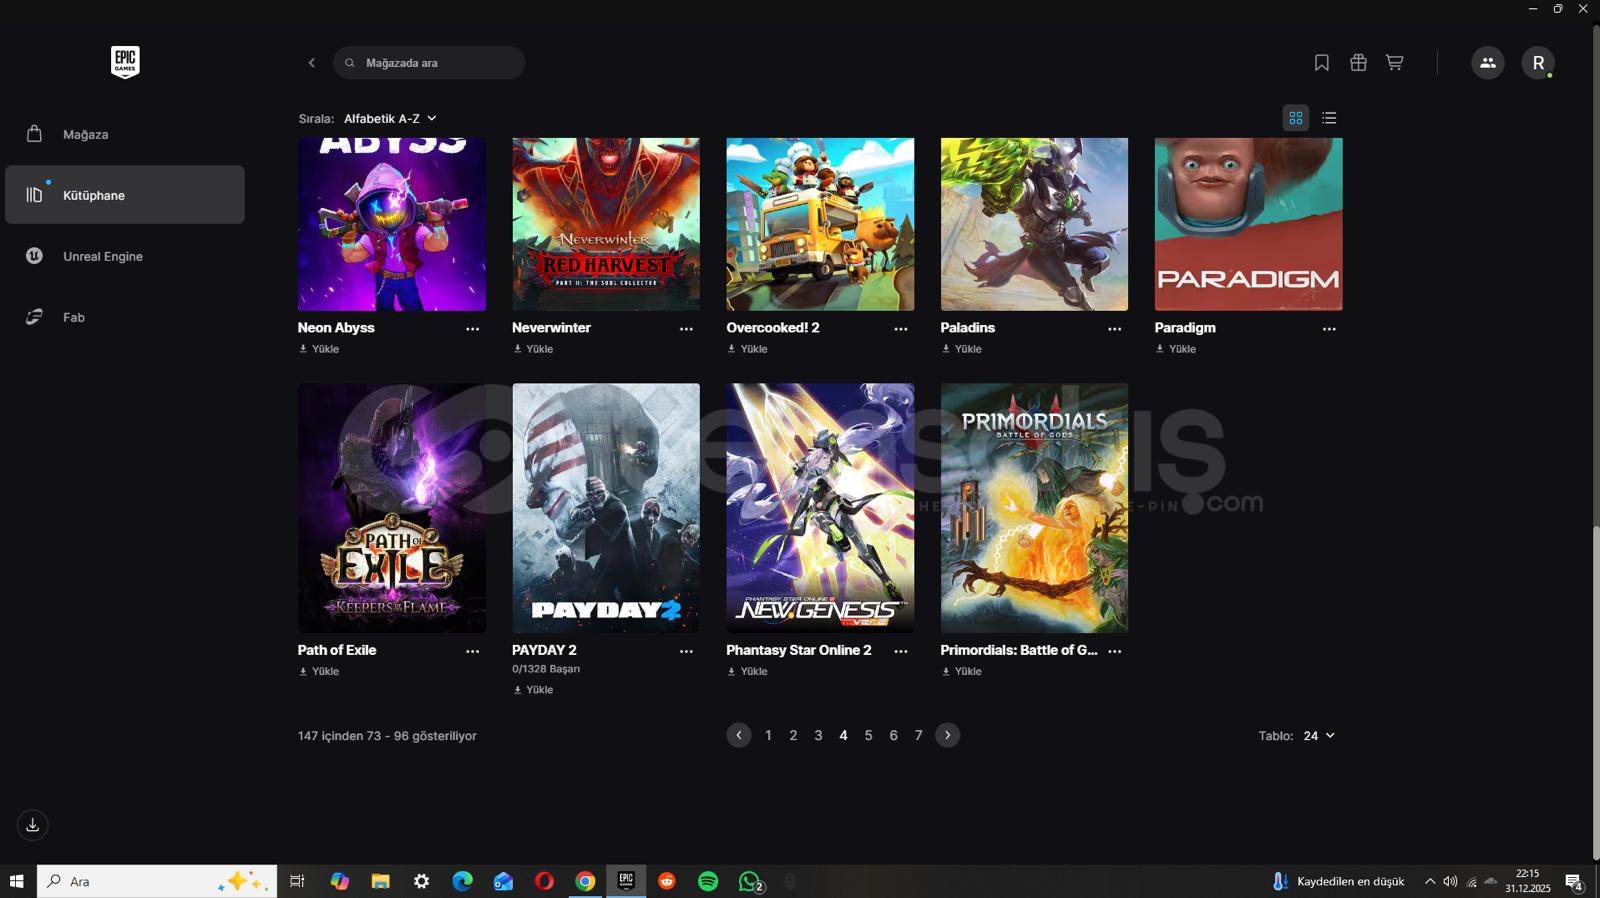Open the downloads icon in sidebar

coord(33,825)
